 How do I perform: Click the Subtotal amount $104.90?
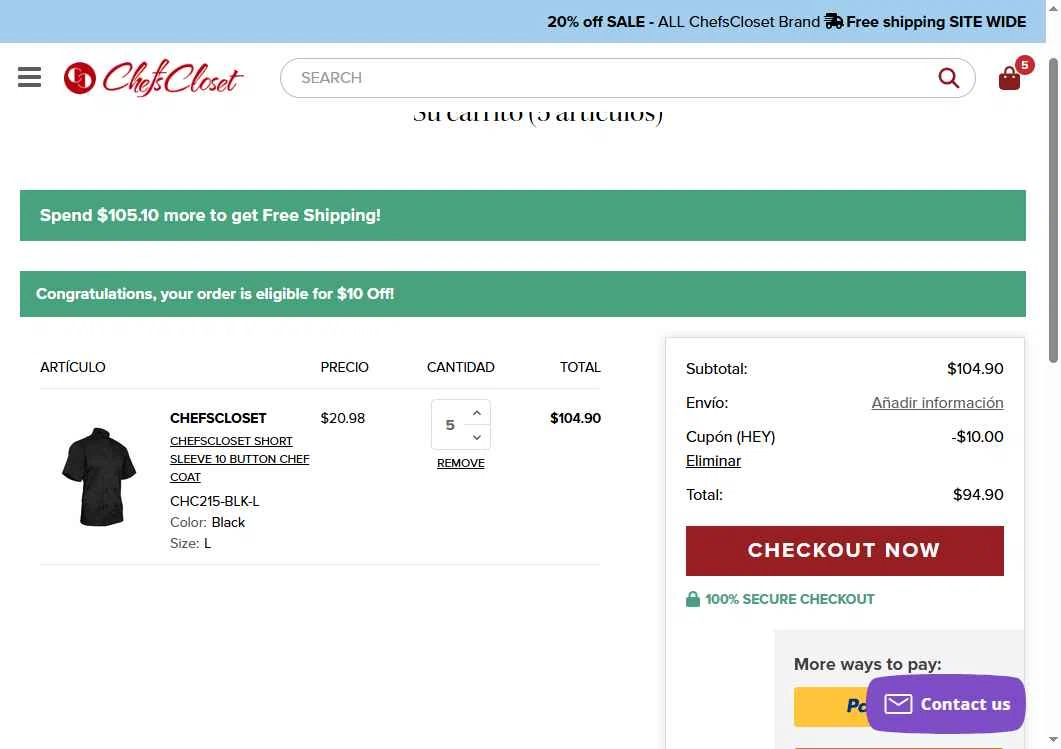[975, 369]
